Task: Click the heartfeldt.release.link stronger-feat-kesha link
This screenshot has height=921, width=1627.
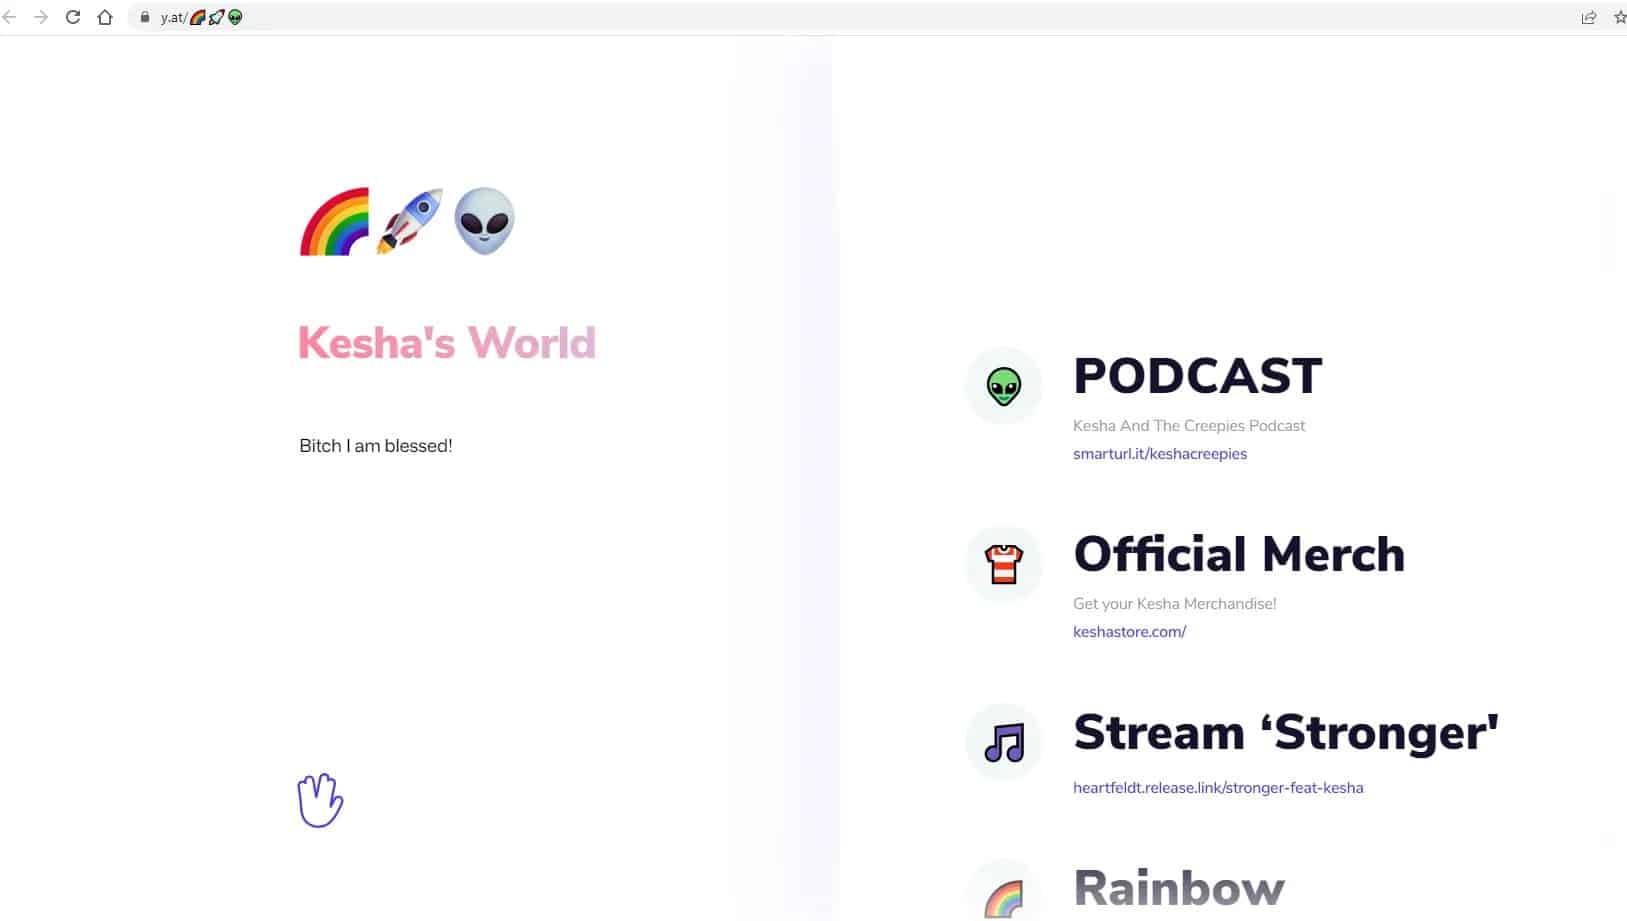Action: (x=1218, y=787)
